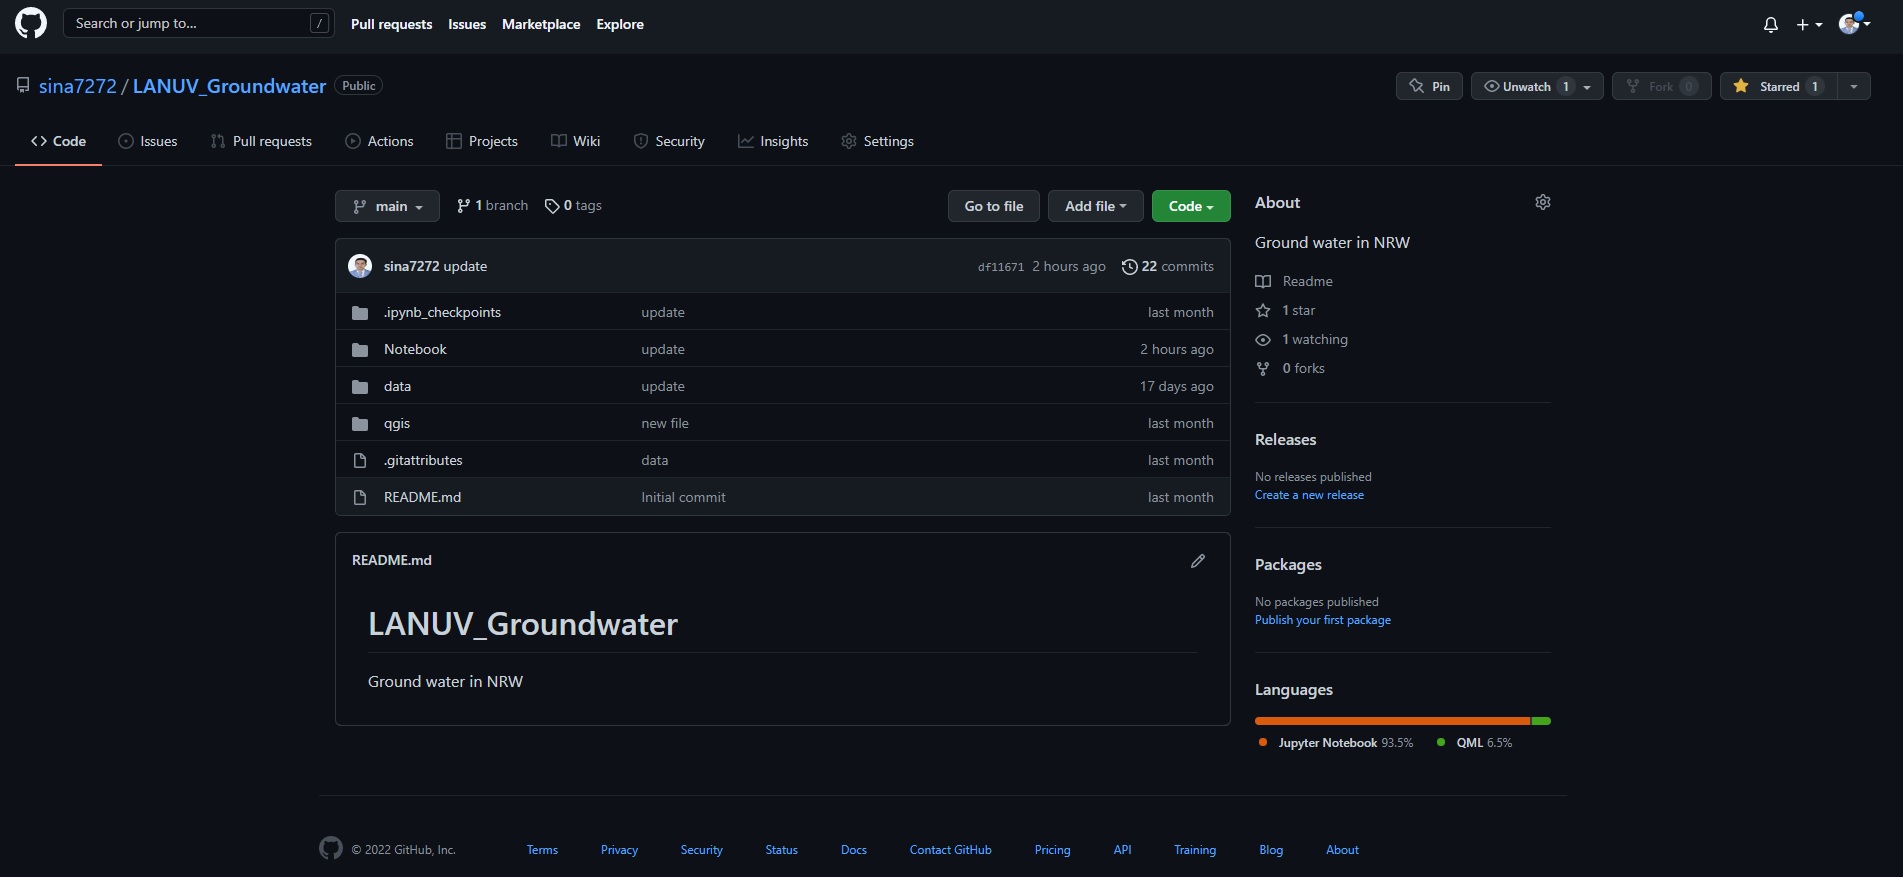The width and height of the screenshot is (1903, 877).
Task: Click the orange Jupyter Notebook language bar
Action: 1390,721
